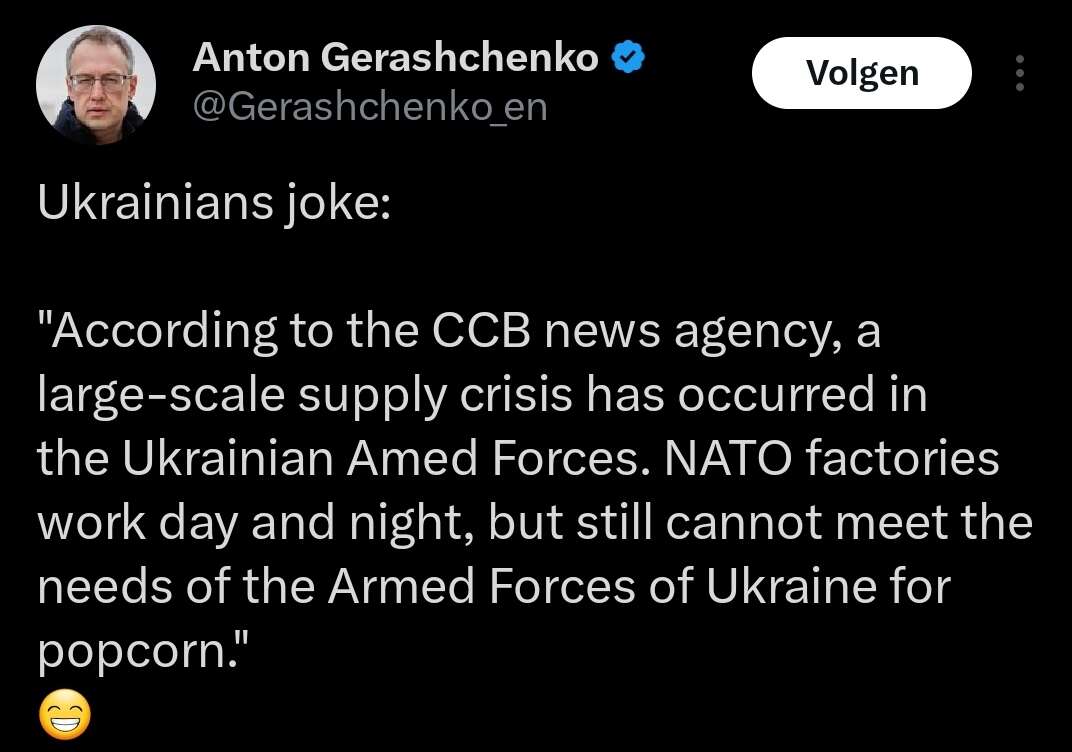Click the word 'factories' in the tweet
The height and width of the screenshot is (752, 1072).
point(902,458)
